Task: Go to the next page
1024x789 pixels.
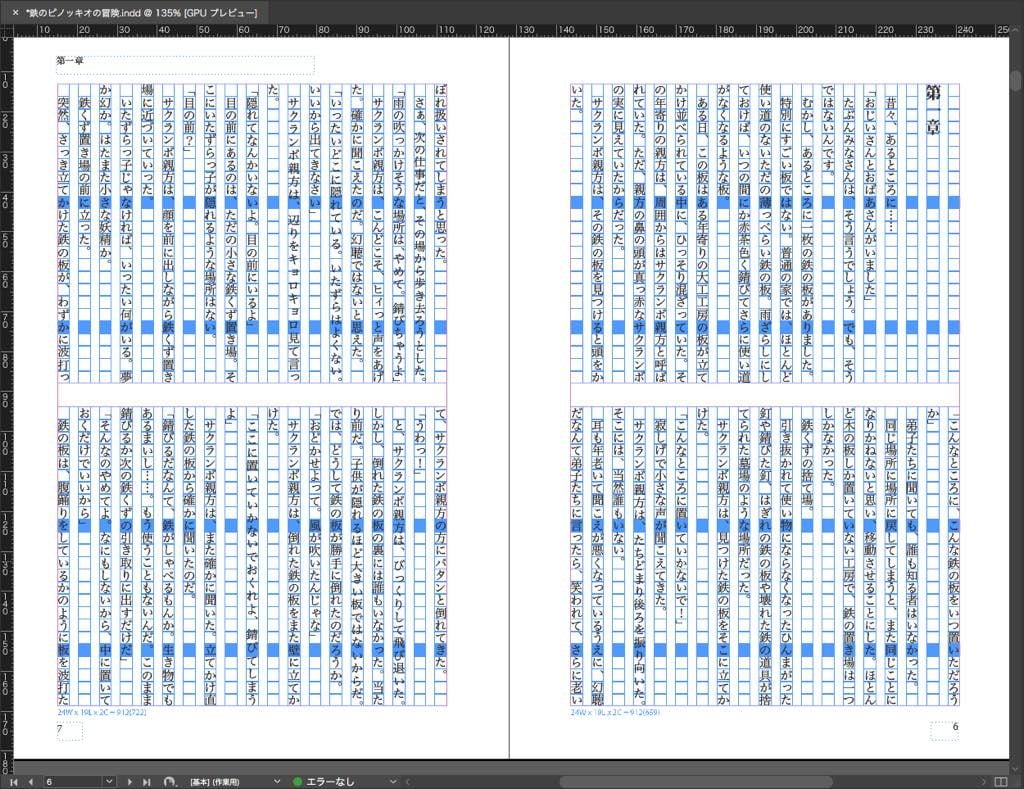Action: coord(129,782)
